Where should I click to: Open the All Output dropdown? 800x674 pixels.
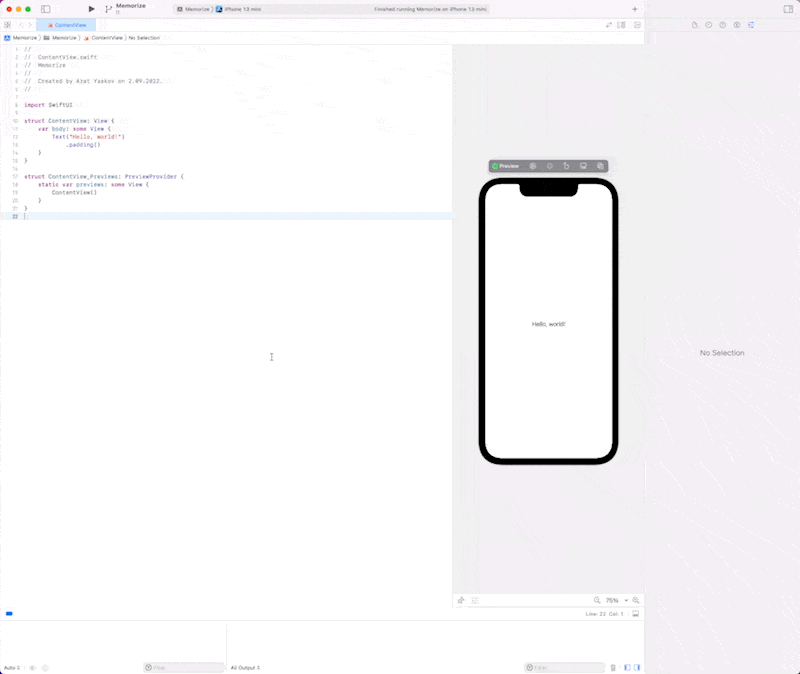(x=245, y=667)
